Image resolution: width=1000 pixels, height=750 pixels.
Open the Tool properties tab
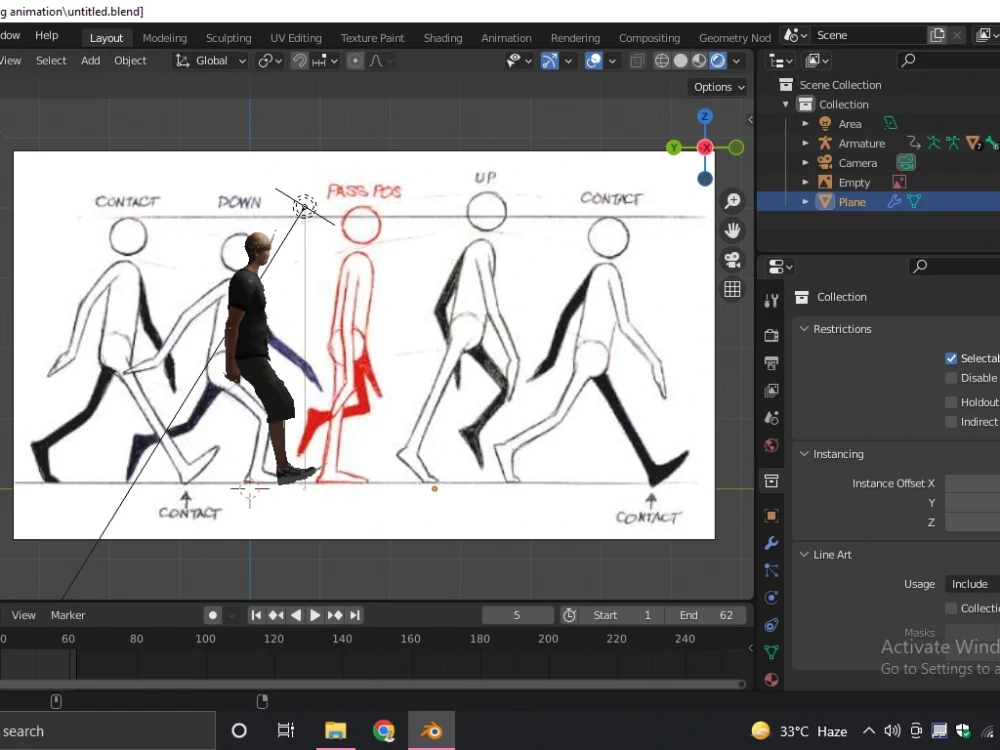771,300
